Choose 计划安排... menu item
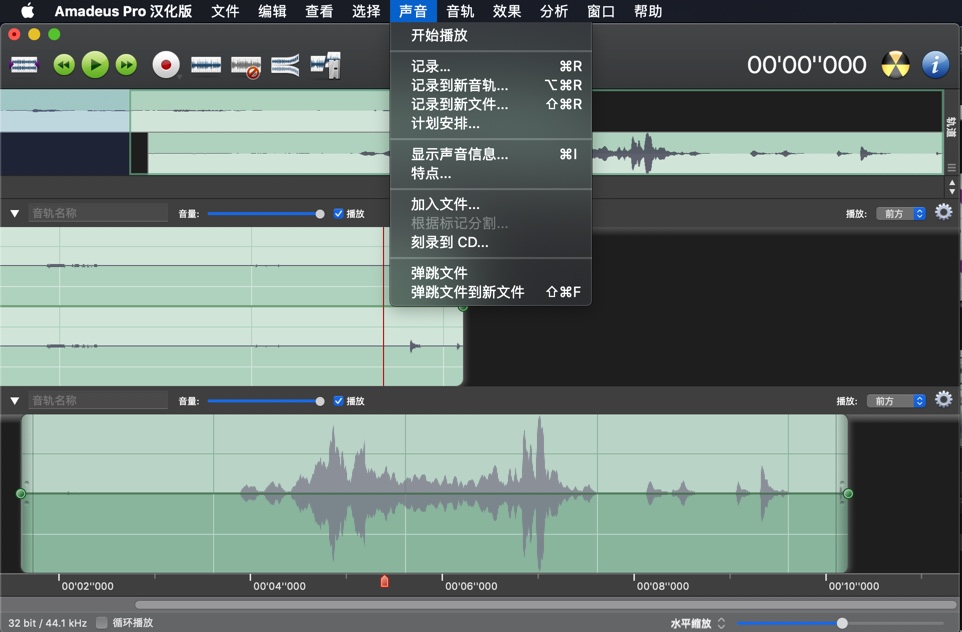The height and width of the screenshot is (632, 962). point(491,123)
